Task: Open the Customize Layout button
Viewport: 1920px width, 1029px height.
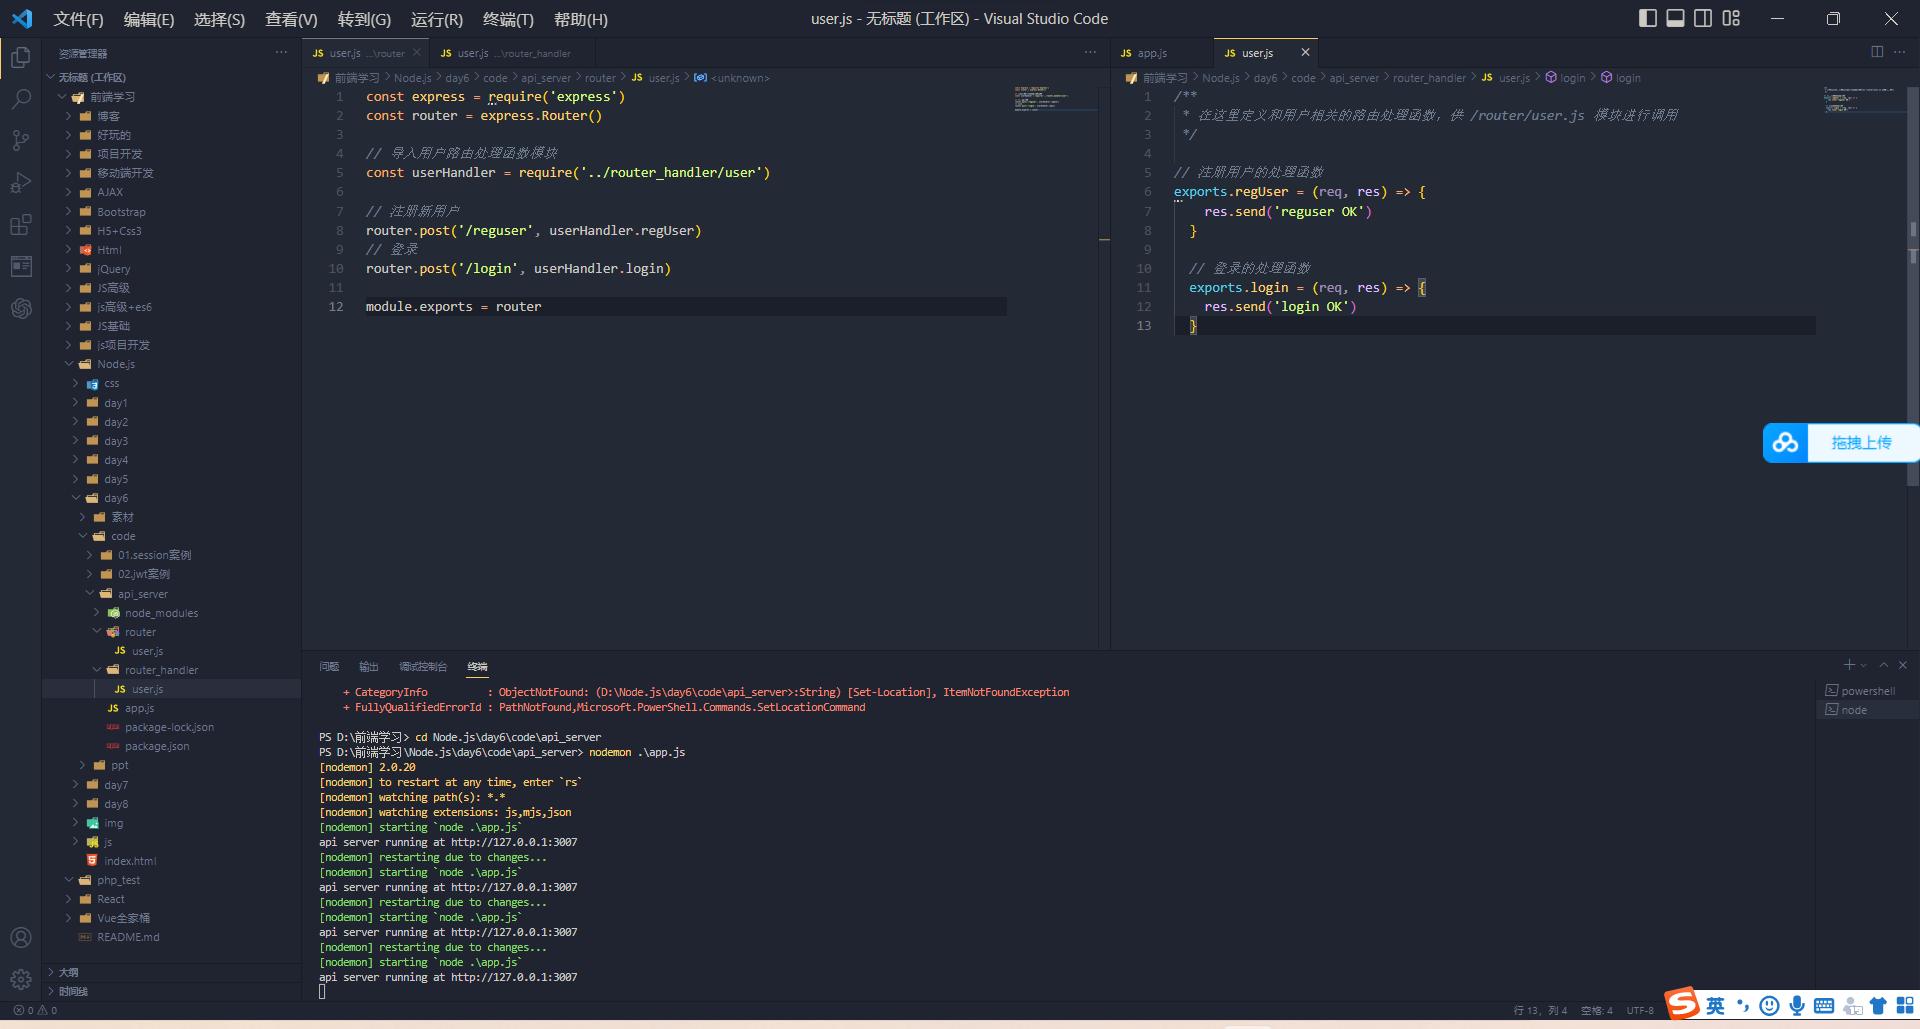Action: point(1731,18)
